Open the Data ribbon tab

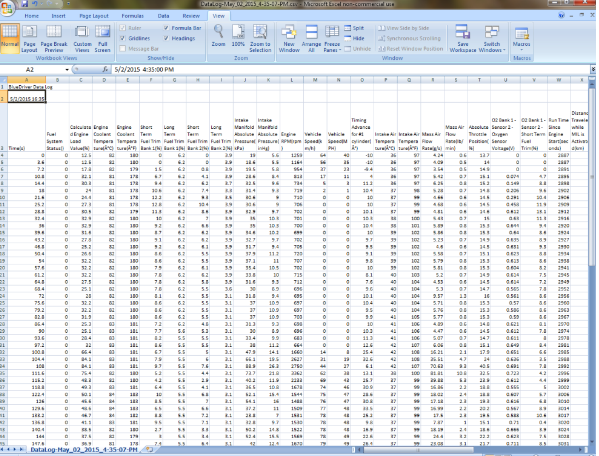[x=164, y=16]
